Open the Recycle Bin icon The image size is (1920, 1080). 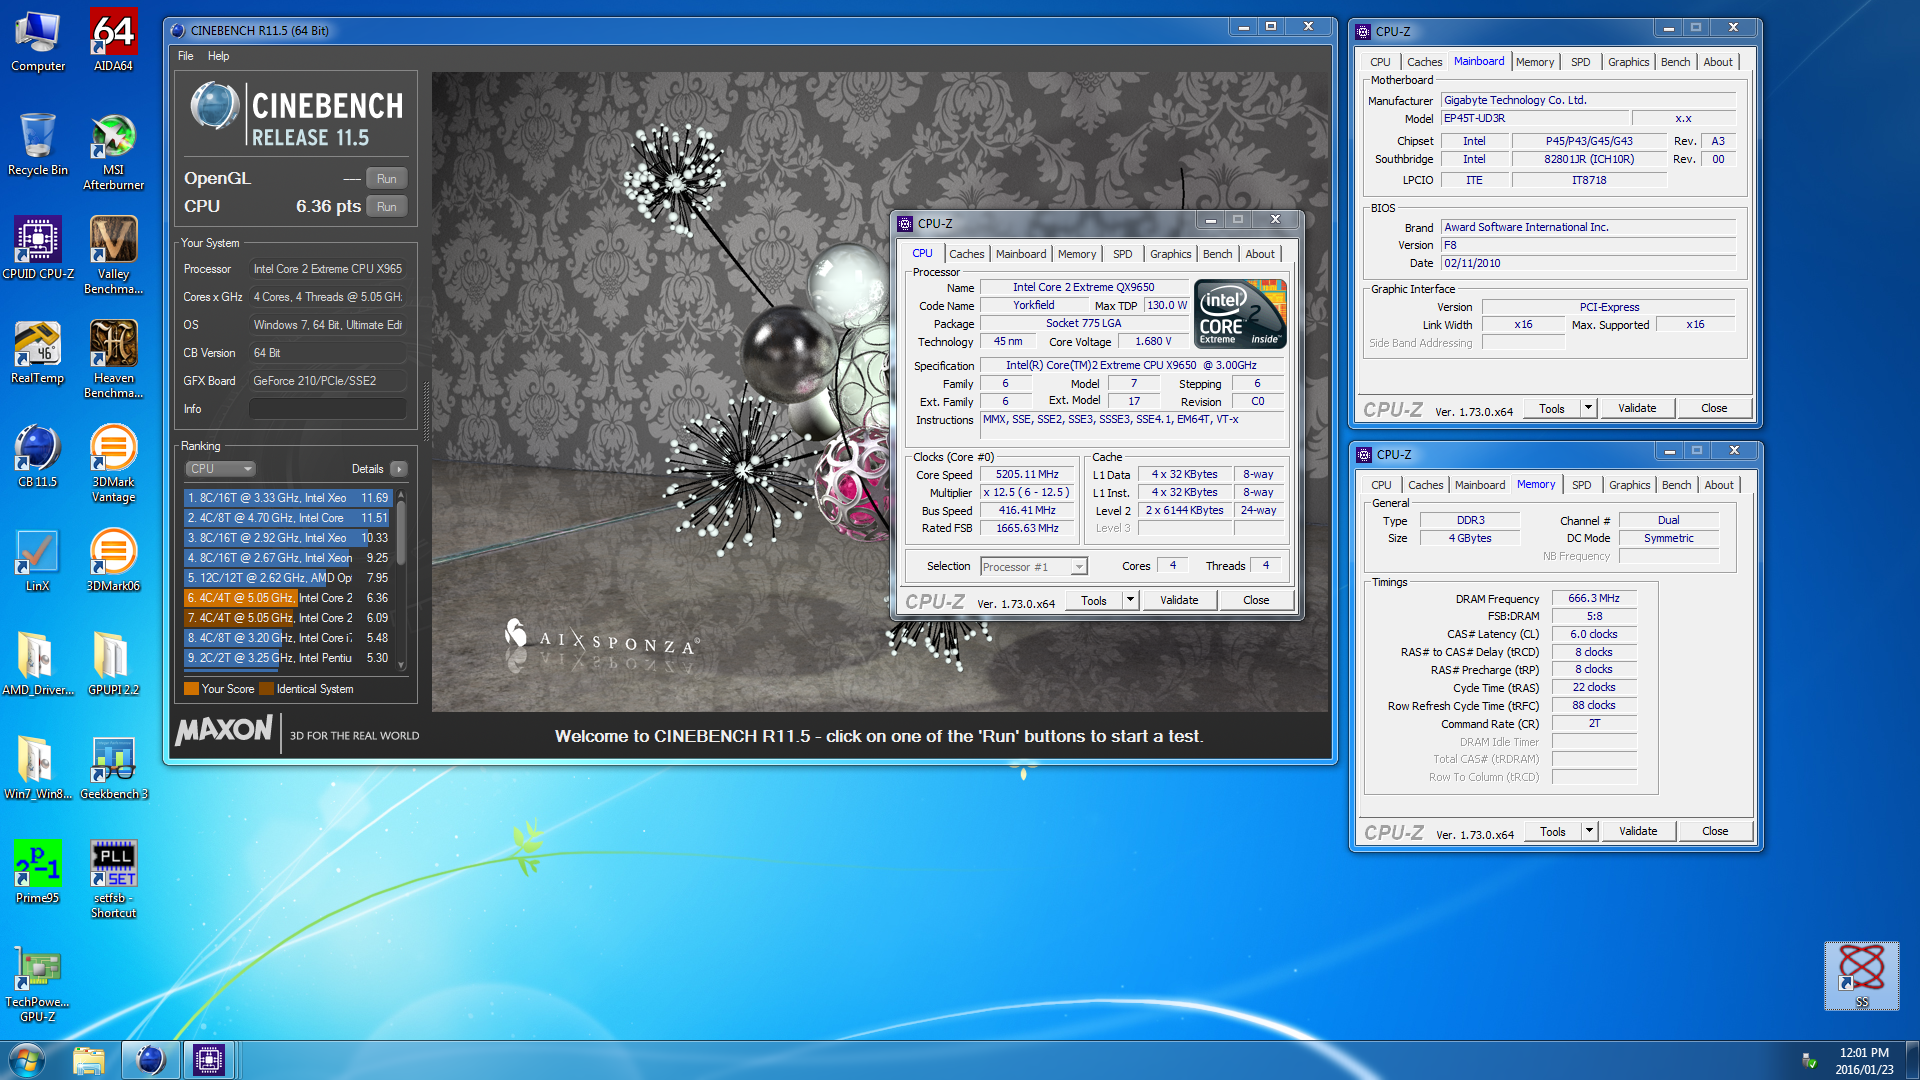tap(38, 145)
